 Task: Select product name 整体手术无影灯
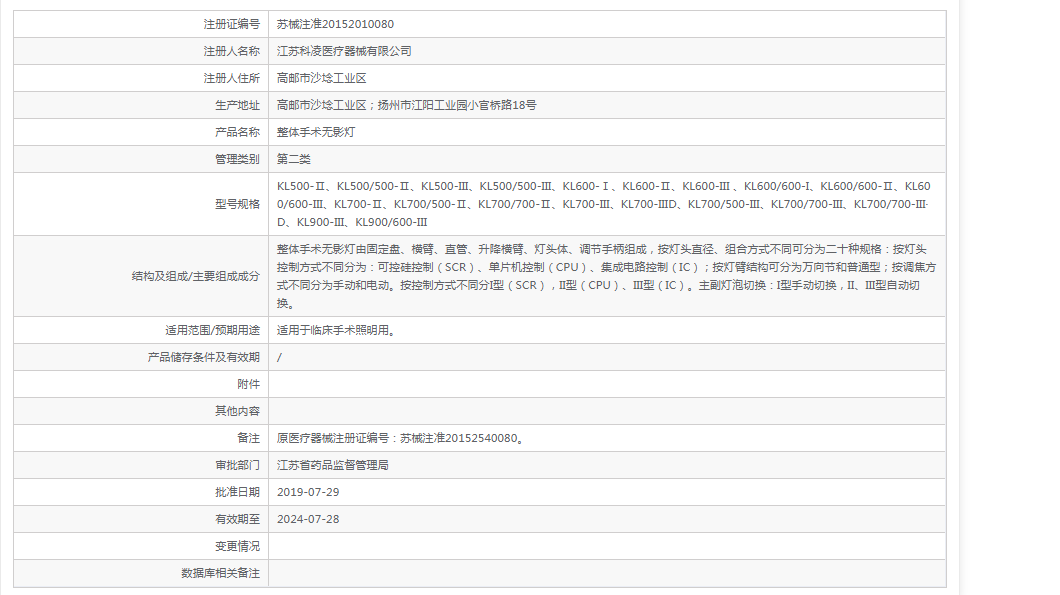(x=316, y=133)
